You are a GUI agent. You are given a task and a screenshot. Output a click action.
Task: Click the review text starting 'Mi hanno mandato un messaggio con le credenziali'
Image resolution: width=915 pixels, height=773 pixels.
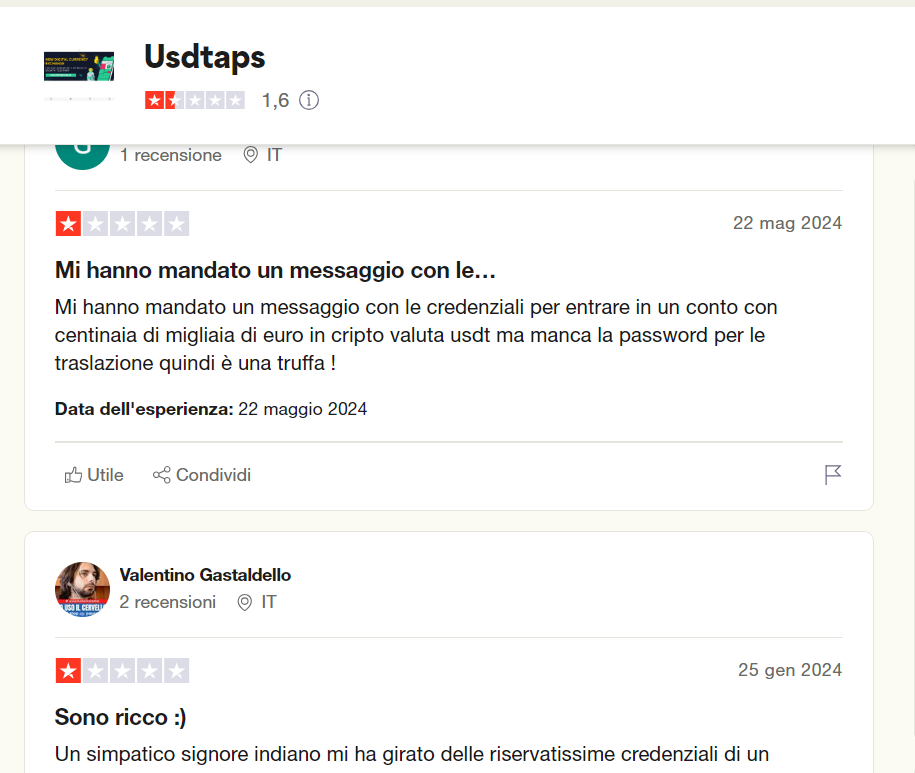point(416,335)
